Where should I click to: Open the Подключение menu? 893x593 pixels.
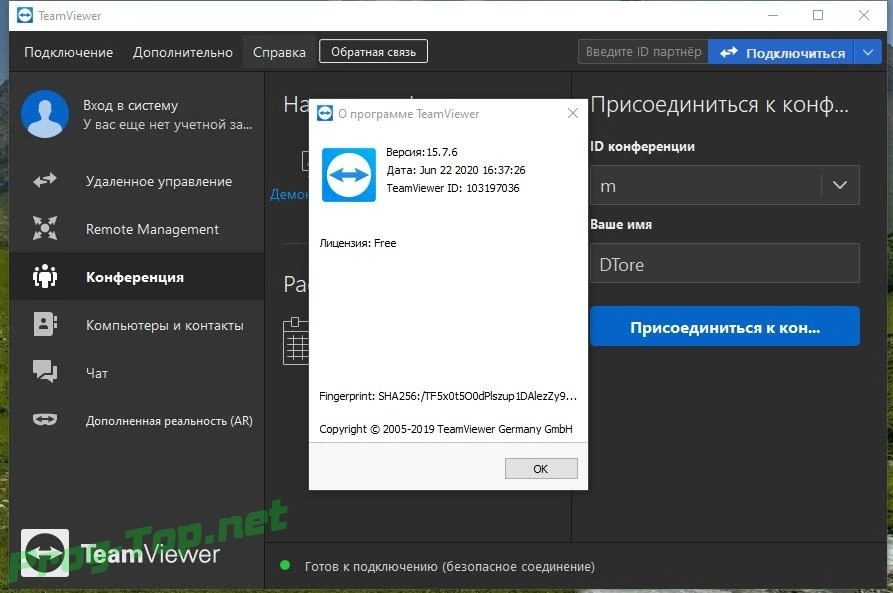click(68, 52)
